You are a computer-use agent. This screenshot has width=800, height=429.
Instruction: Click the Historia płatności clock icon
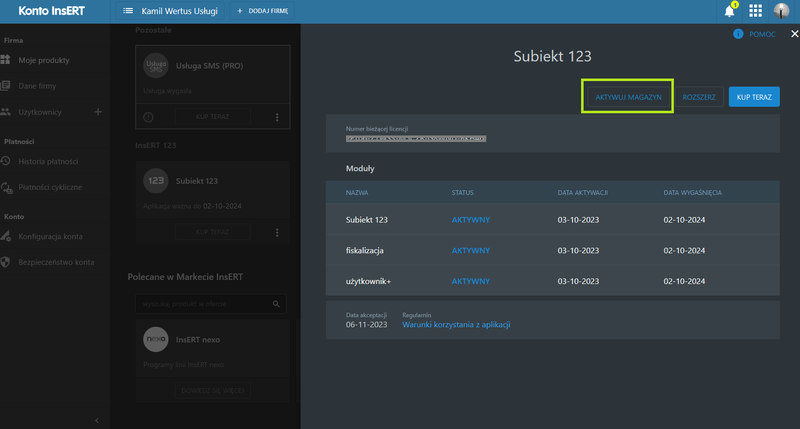click(x=5, y=161)
